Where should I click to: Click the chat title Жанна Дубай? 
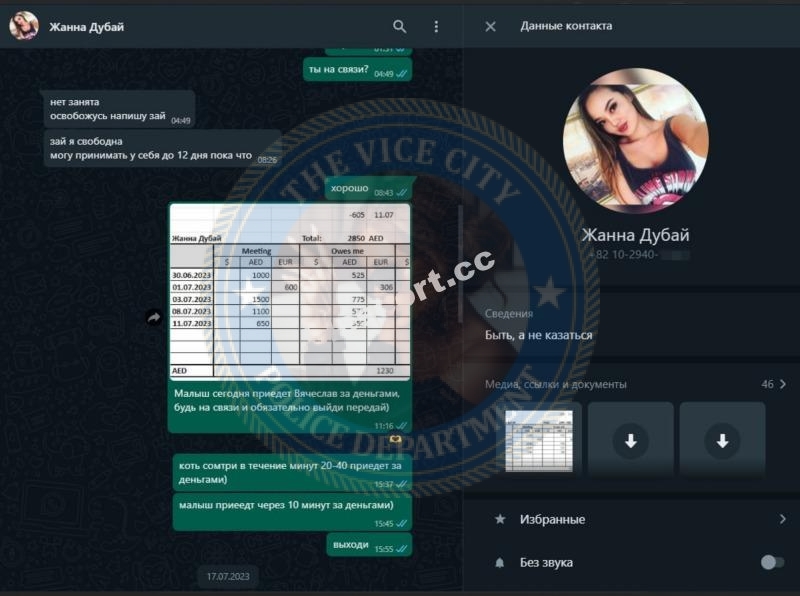86,27
